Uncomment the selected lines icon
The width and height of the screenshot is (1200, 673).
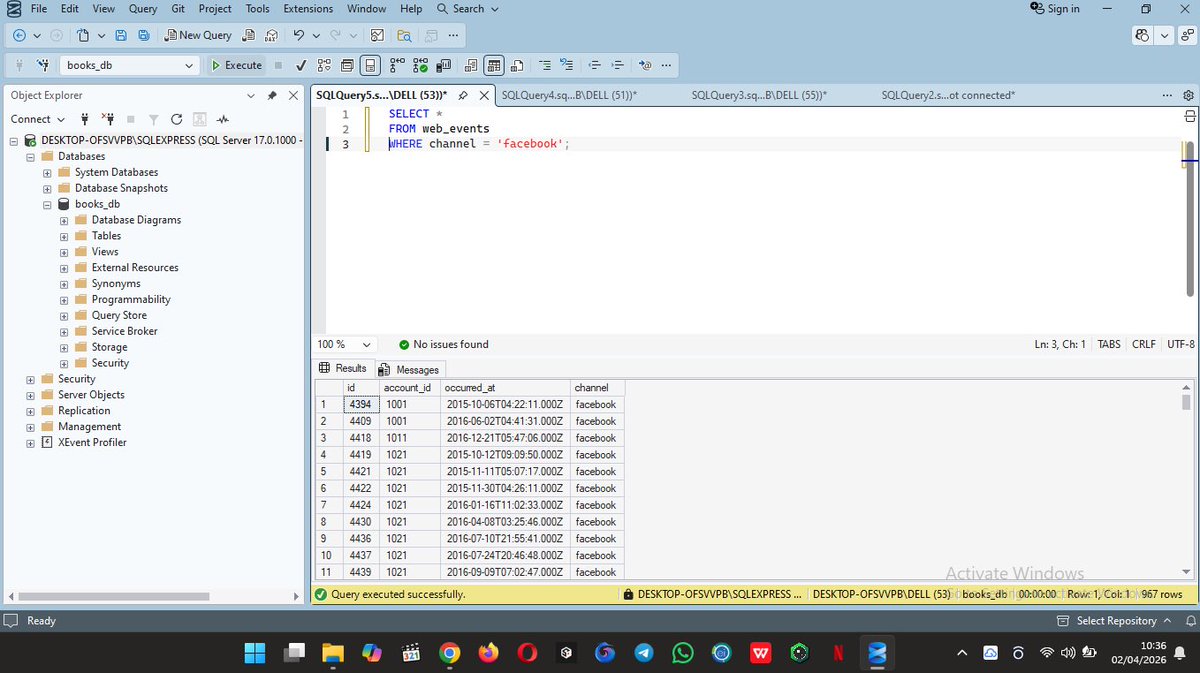(x=567, y=65)
